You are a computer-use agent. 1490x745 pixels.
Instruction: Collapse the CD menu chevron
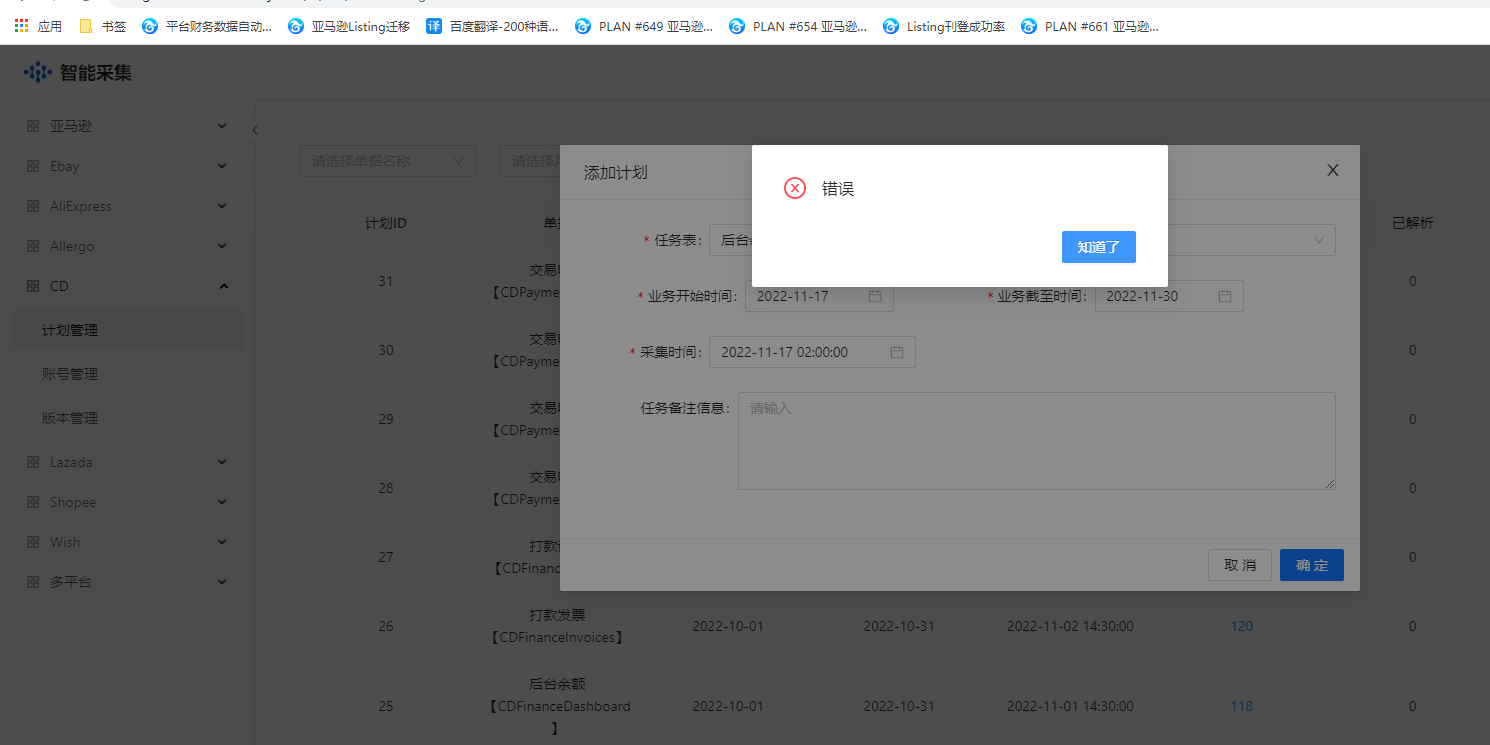223,286
